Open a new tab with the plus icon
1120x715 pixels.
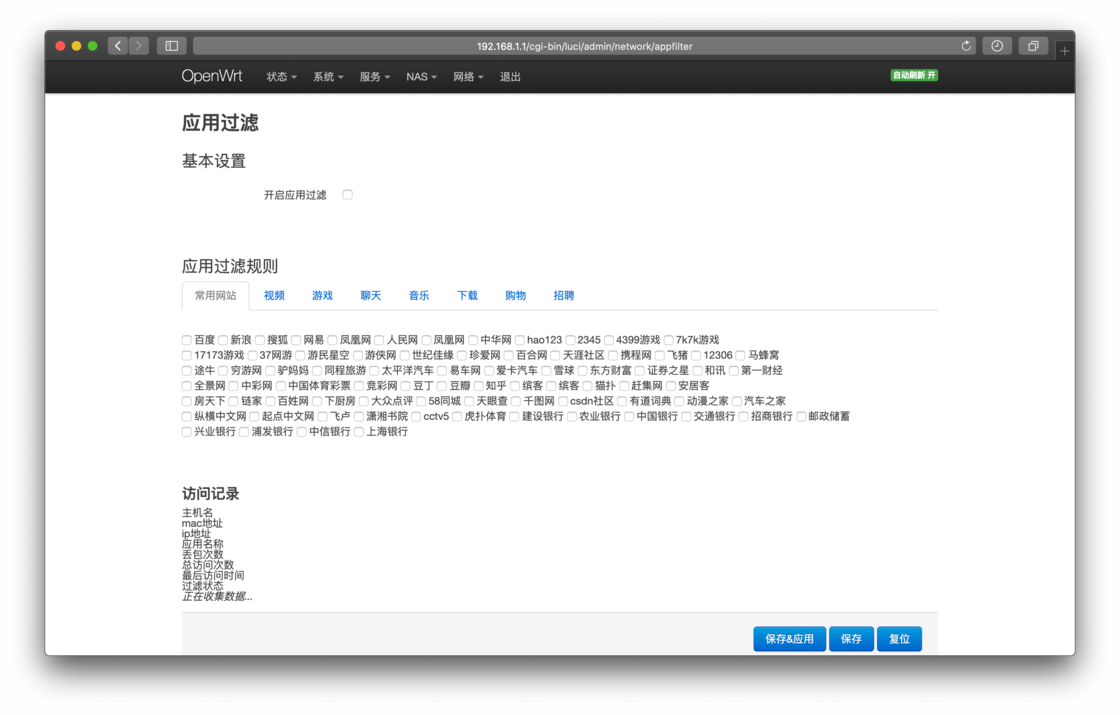point(1064,49)
